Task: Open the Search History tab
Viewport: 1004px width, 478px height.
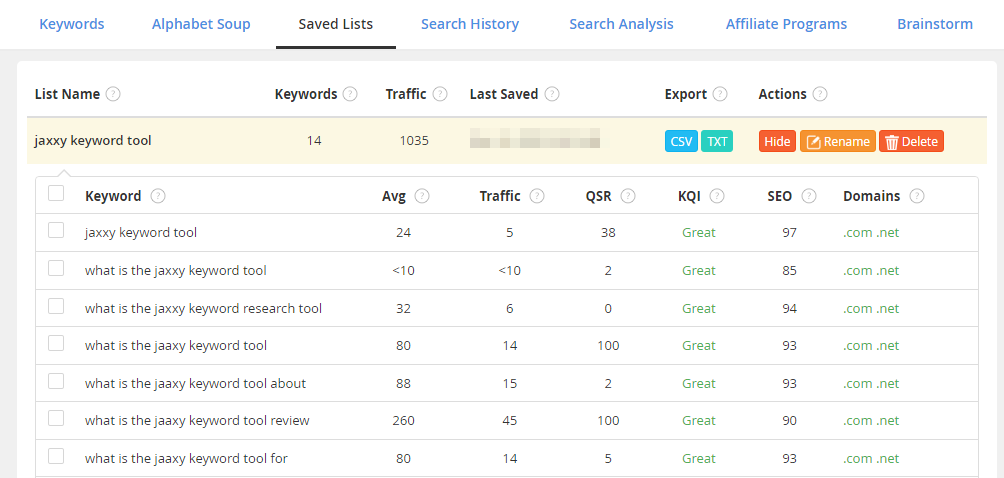Action: (x=470, y=24)
